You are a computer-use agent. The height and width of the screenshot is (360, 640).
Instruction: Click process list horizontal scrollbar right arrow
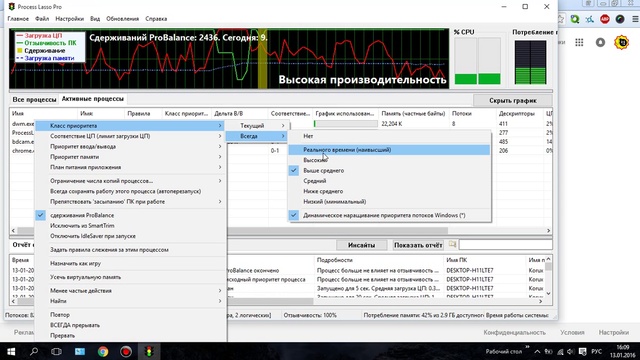coord(548,231)
